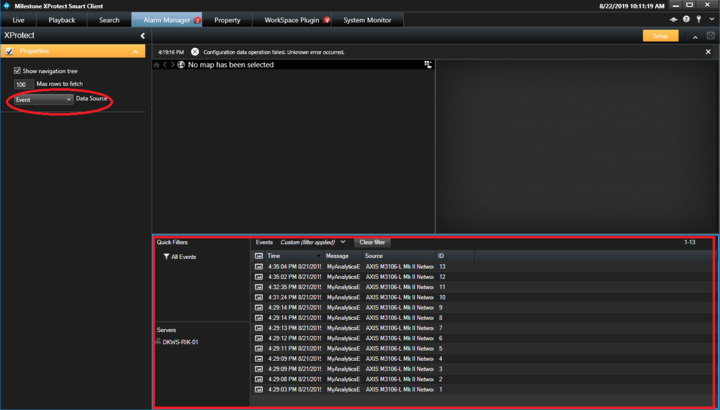Click the All Events filter funnel icon

tap(166, 257)
